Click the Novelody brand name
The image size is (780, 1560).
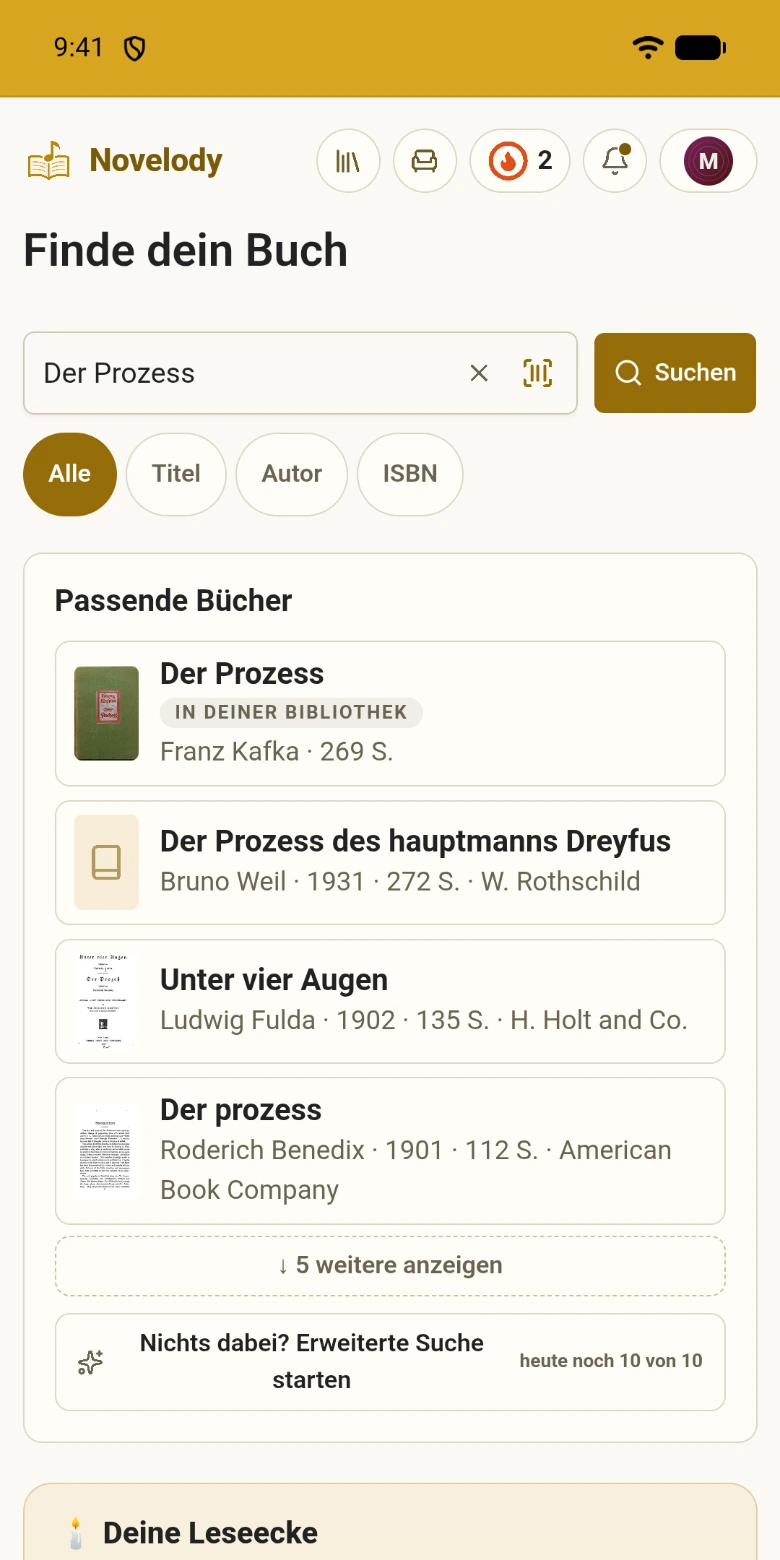click(x=156, y=160)
